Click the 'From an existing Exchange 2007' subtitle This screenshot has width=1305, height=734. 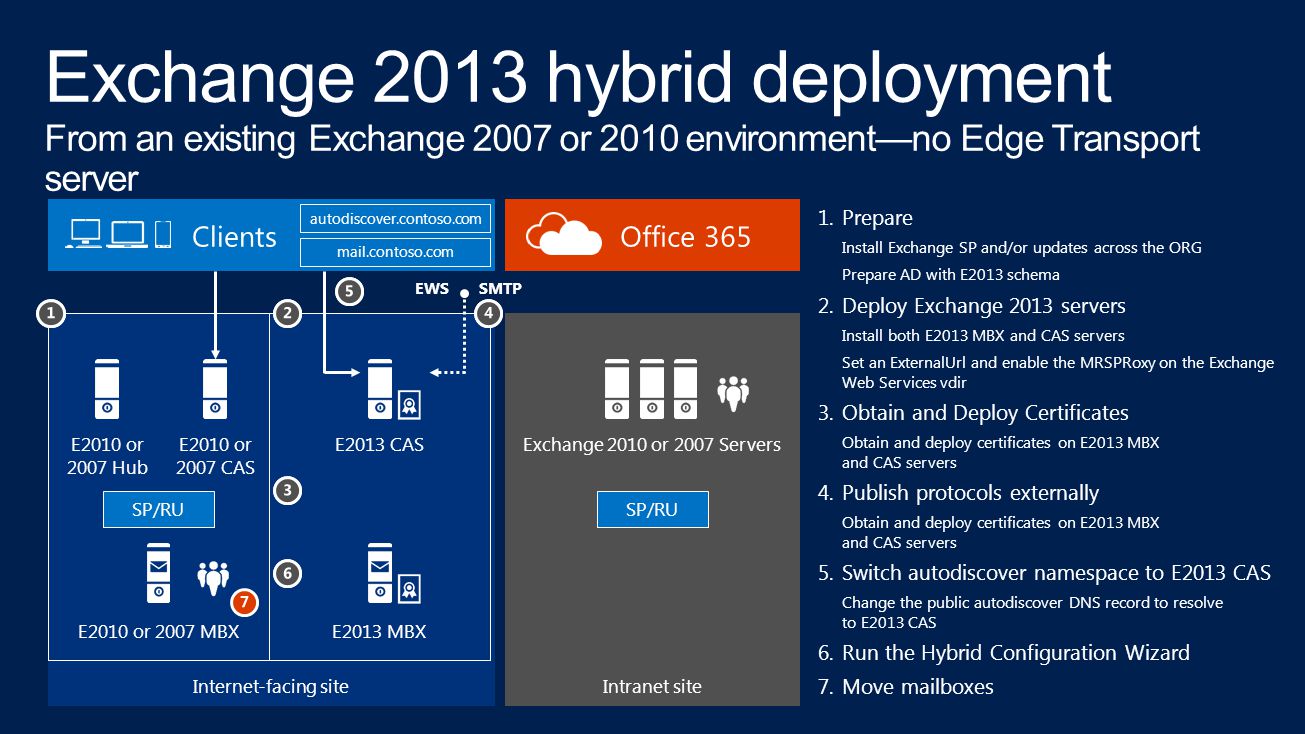click(623, 158)
